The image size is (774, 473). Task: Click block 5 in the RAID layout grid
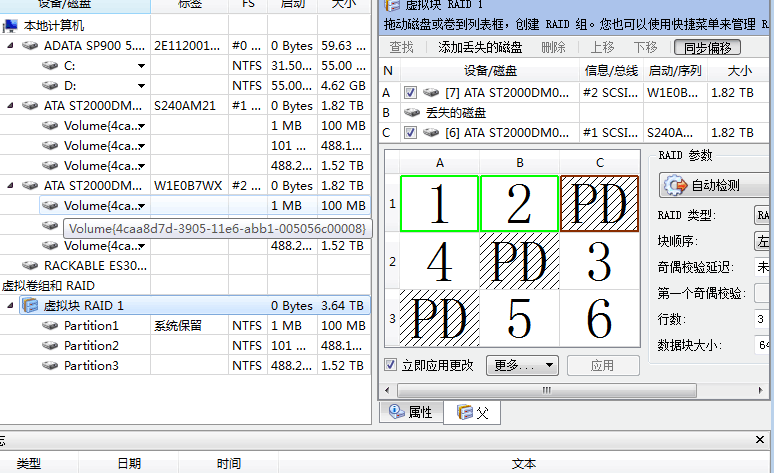519,319
